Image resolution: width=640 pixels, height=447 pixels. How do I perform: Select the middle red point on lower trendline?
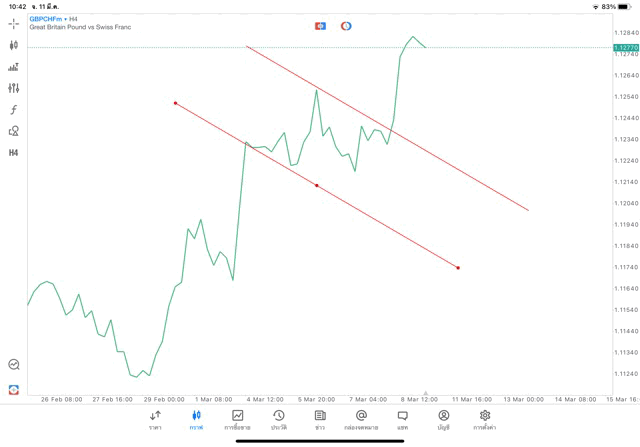[x=317, y=185]
